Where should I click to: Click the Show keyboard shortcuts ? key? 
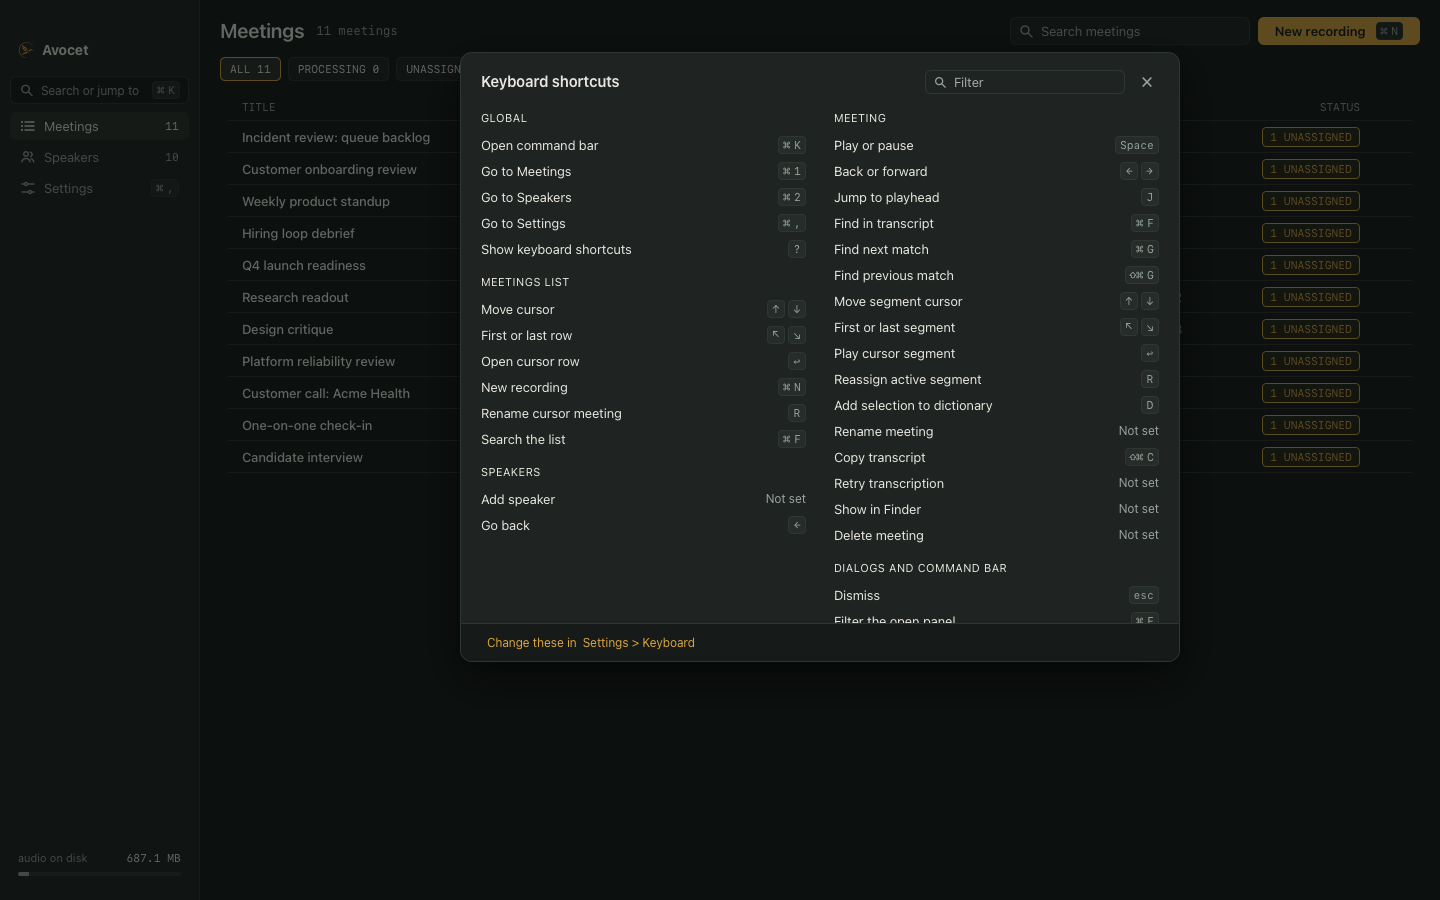pyautogui.click(x=797, y=249)
